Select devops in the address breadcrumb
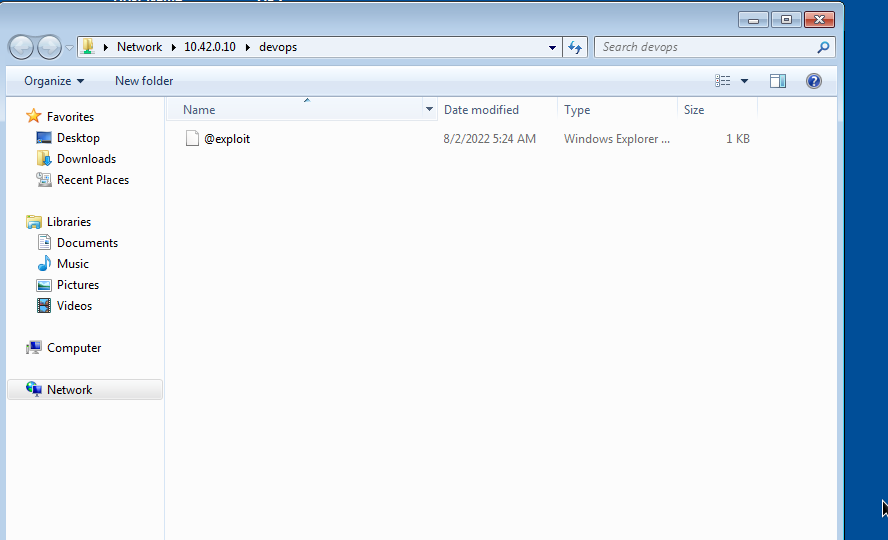 [x=278, y=47]
